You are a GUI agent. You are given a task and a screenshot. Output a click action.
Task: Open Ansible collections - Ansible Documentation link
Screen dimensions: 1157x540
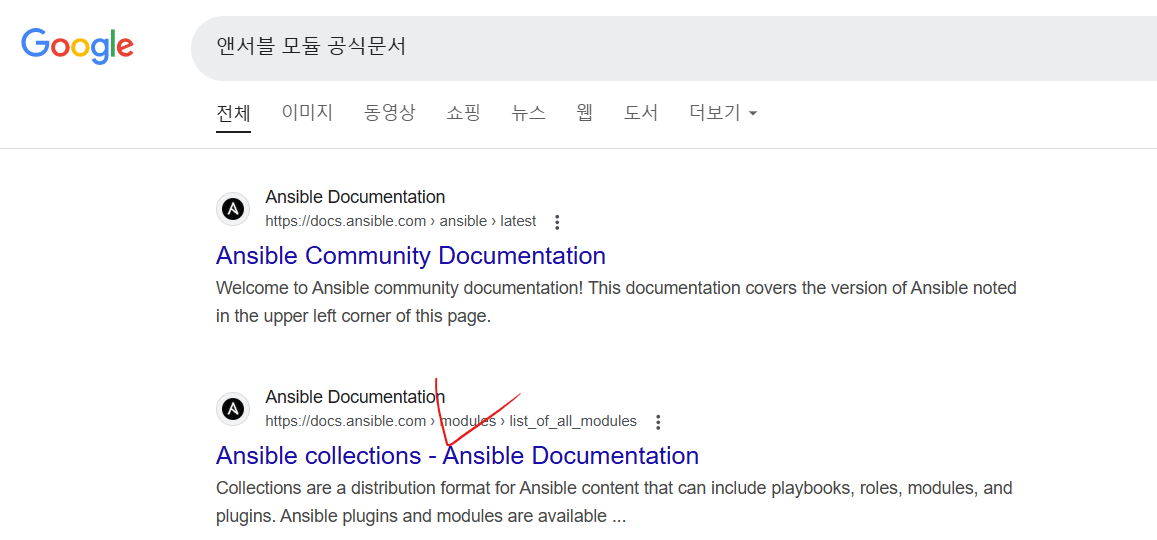pos(457,456)
